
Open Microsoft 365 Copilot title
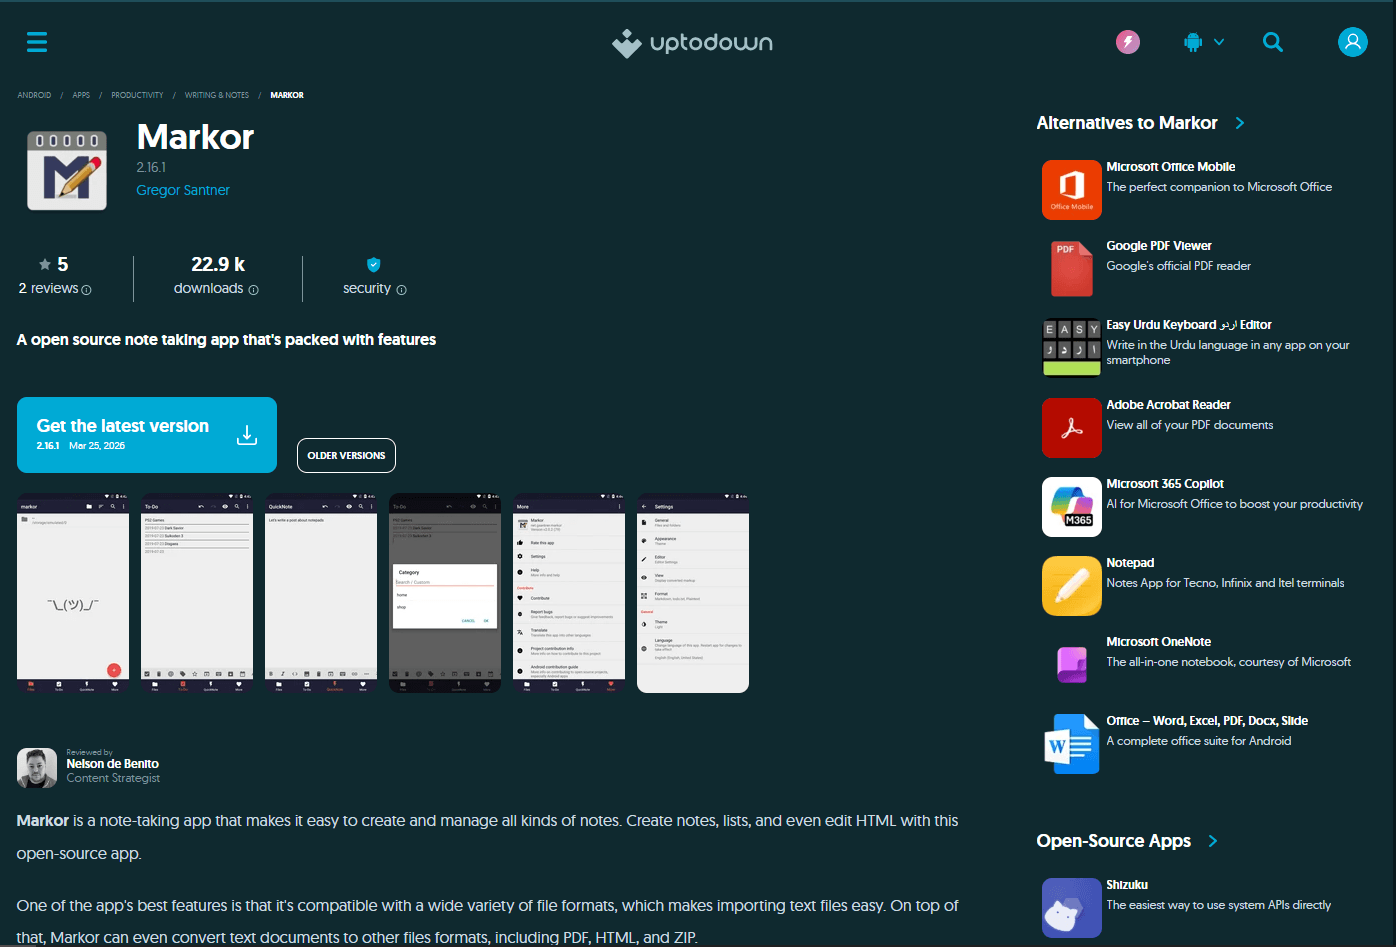coord(1165,484)
